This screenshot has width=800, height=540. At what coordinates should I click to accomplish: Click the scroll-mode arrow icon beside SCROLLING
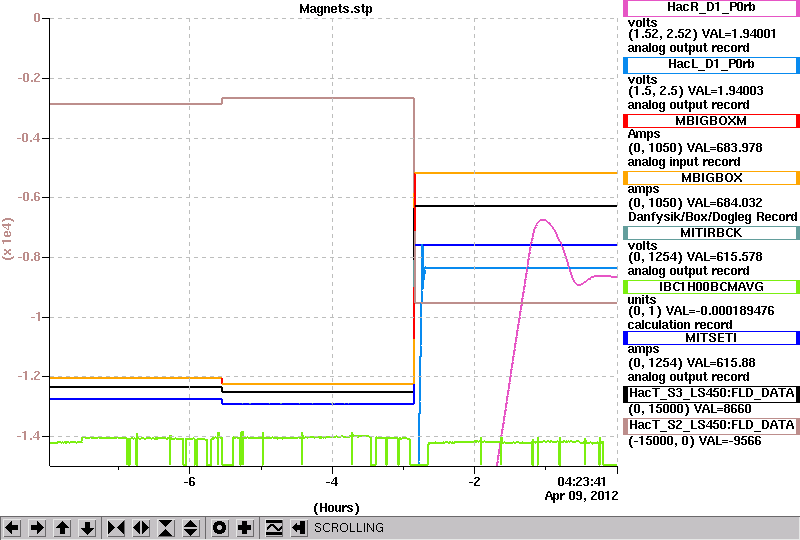pos(299,527)
